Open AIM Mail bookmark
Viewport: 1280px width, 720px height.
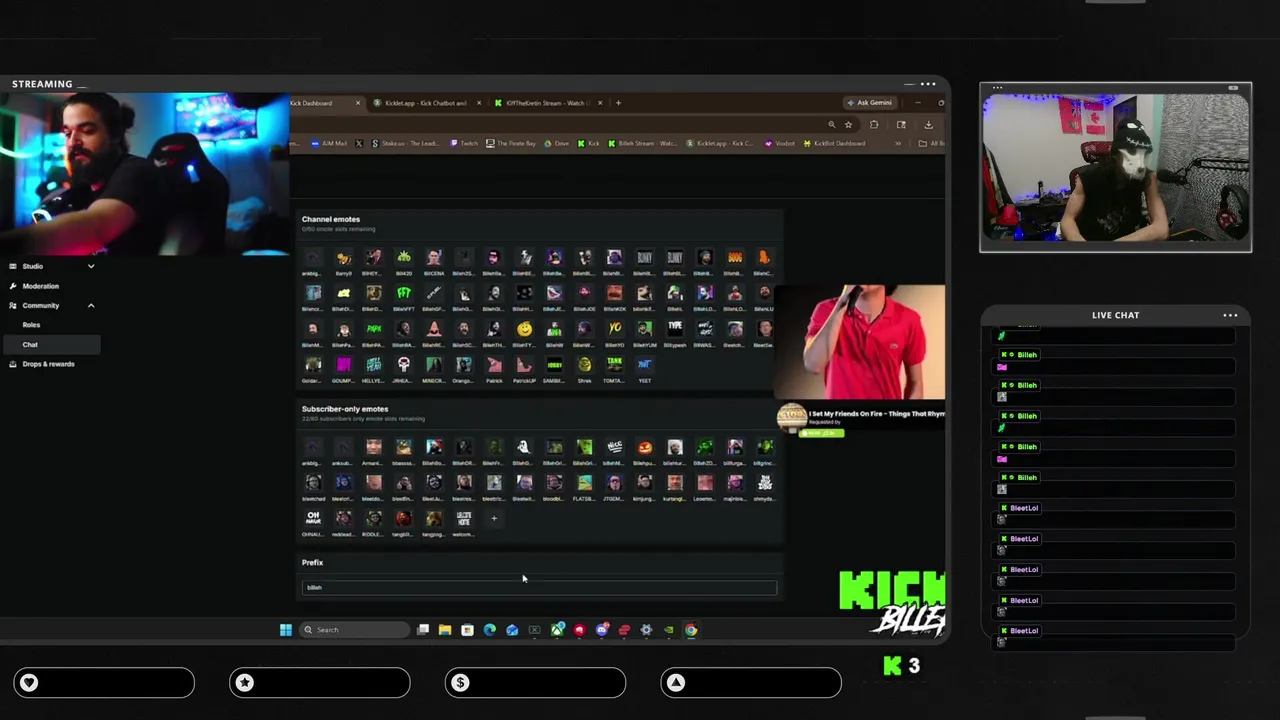(330, 144)
